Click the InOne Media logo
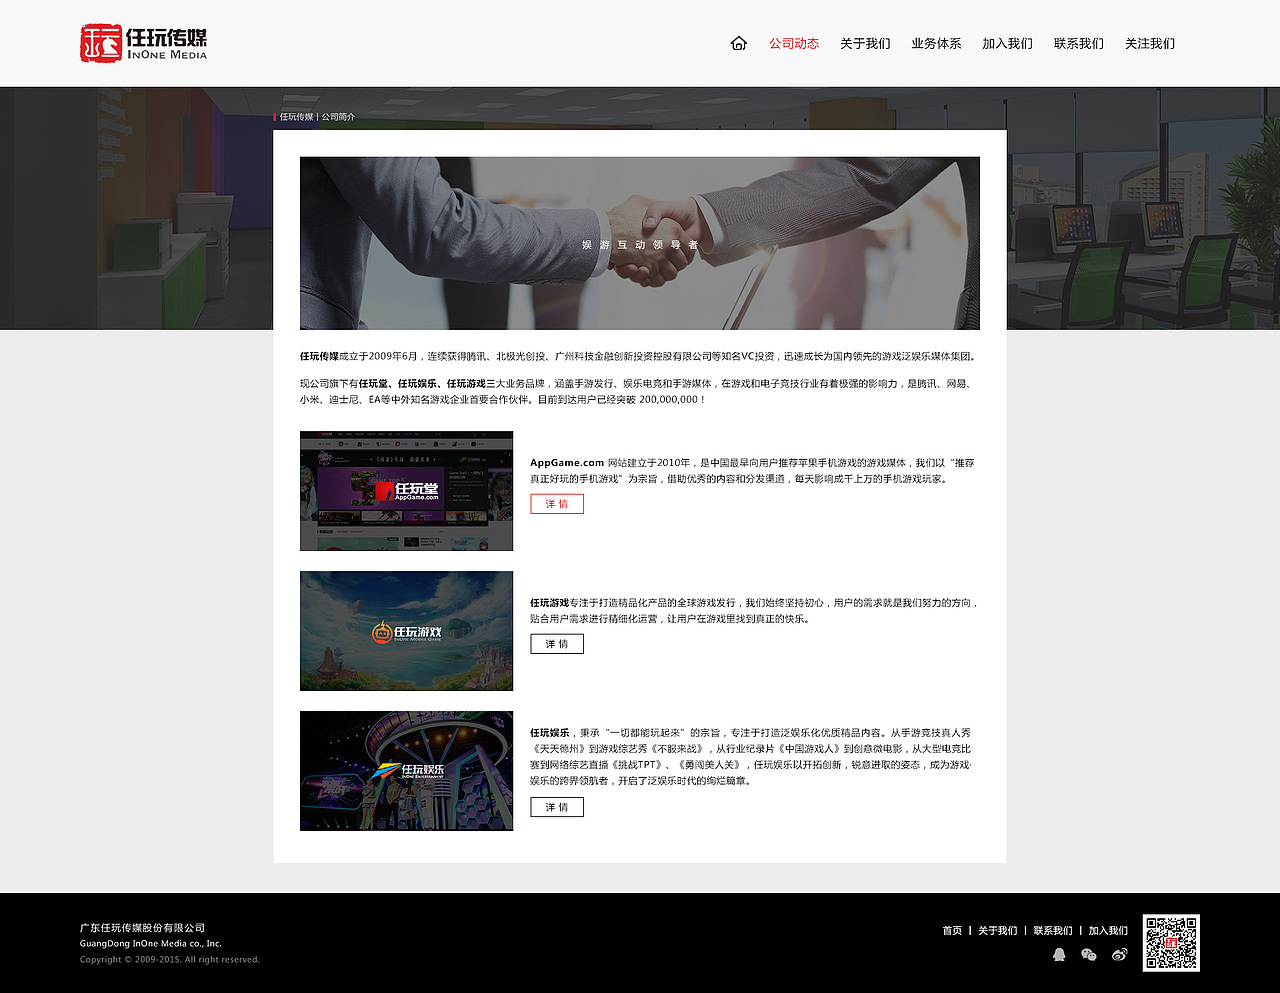 pos(144,43)
